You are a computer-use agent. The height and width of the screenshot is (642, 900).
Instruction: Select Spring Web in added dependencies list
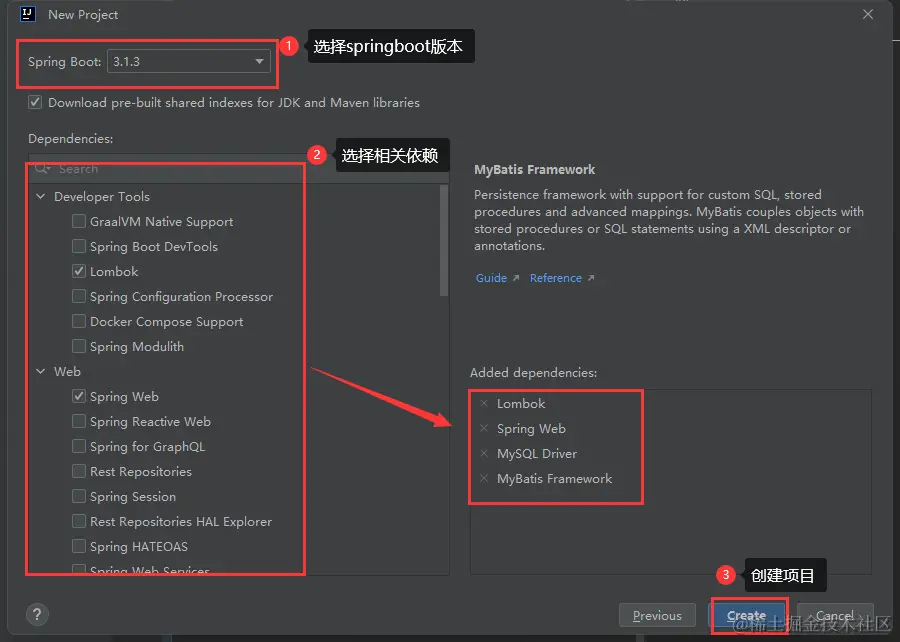(x=531, y=429)
